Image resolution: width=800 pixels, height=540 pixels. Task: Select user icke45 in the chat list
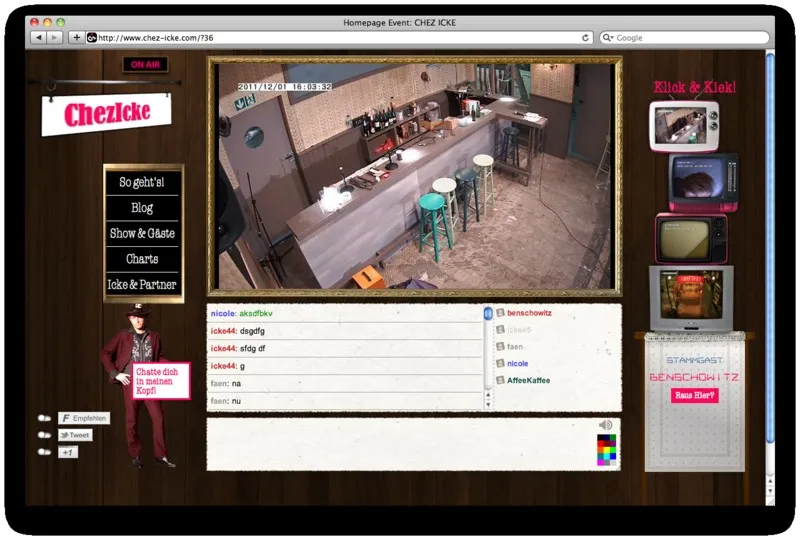coord(519,330)
